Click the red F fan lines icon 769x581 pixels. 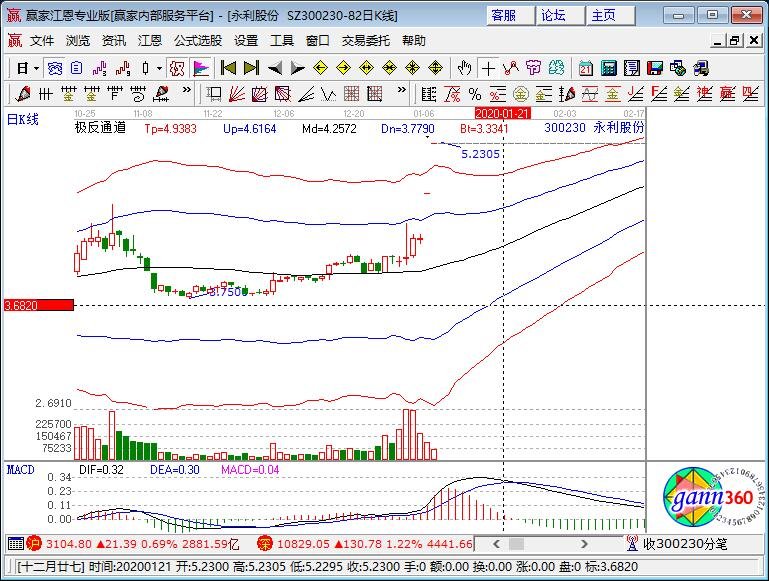(659, 93)
